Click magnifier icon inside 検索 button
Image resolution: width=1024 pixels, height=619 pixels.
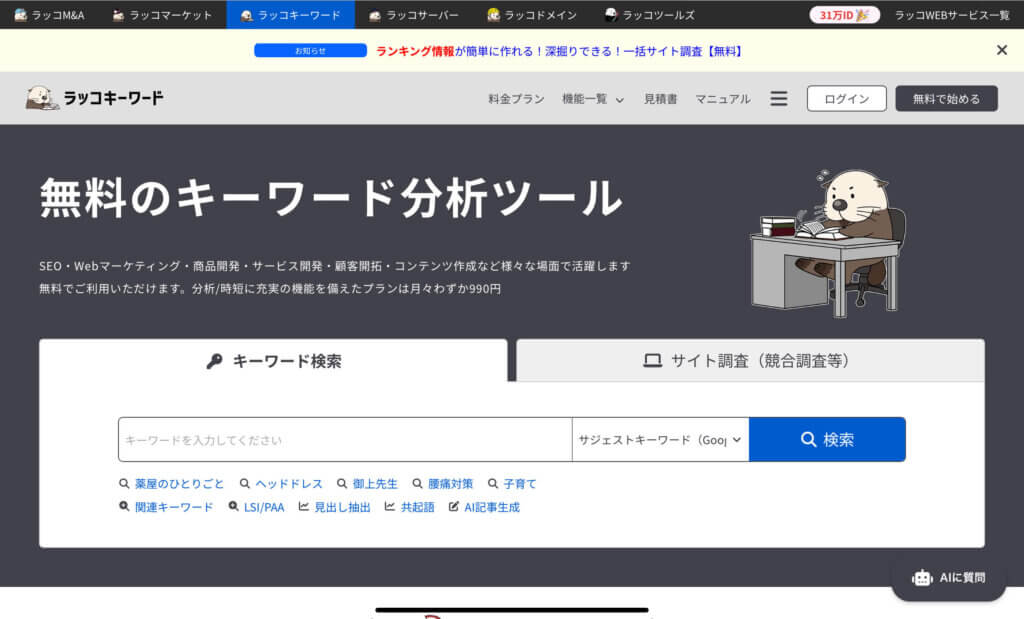[x=808, y=439]
